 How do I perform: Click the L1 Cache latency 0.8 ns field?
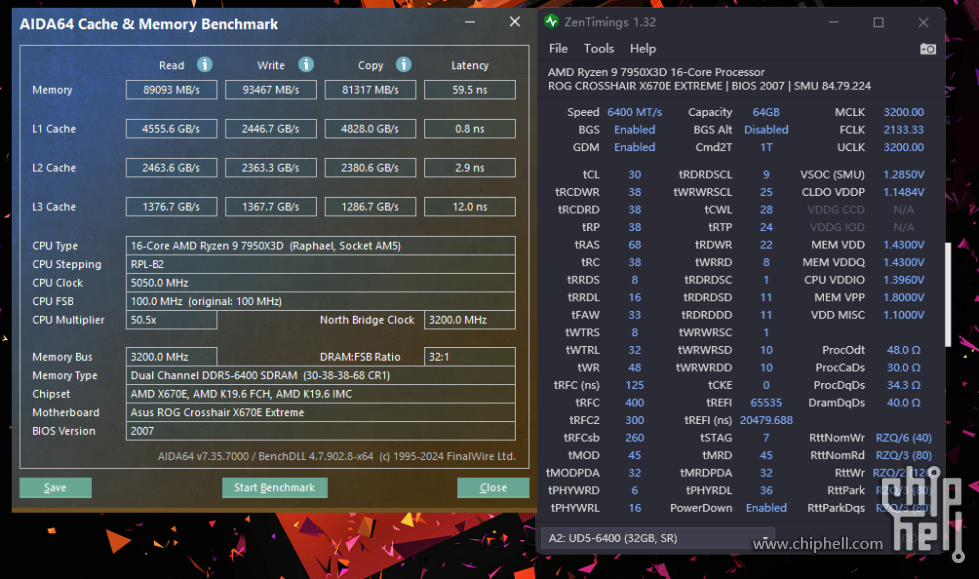pos(470,129)
